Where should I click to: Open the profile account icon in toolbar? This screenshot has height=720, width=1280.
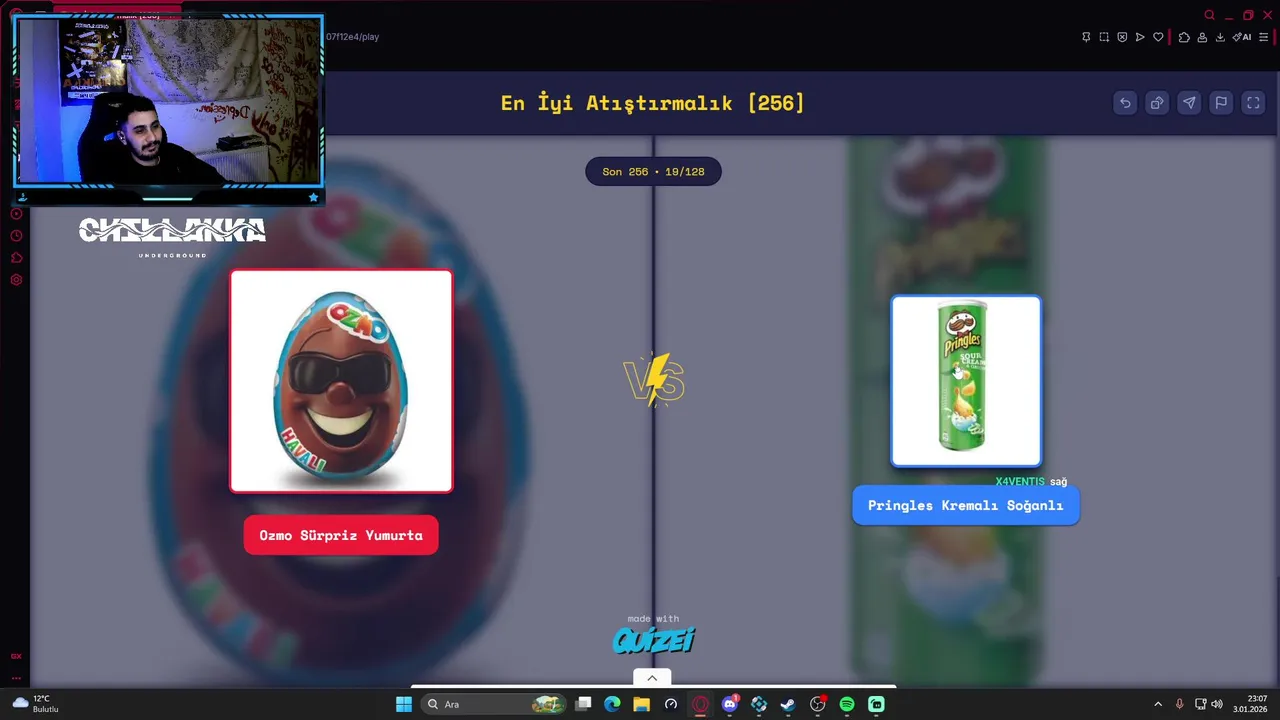(1202, 37)
